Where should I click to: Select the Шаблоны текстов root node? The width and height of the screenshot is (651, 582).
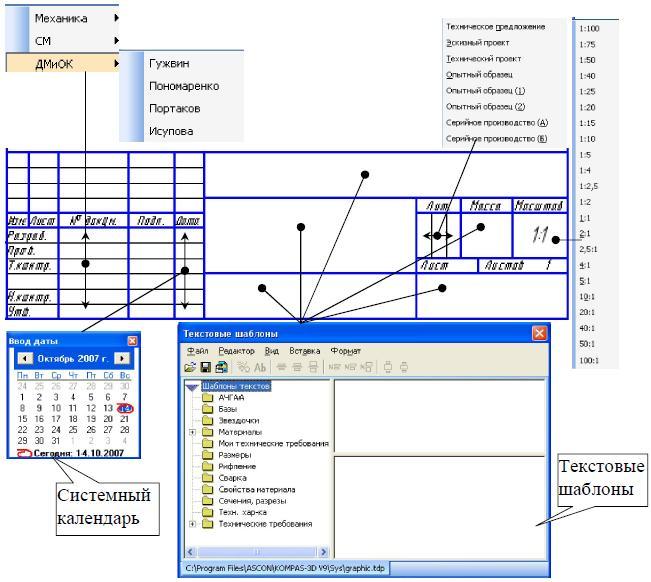tap(236, 386)
